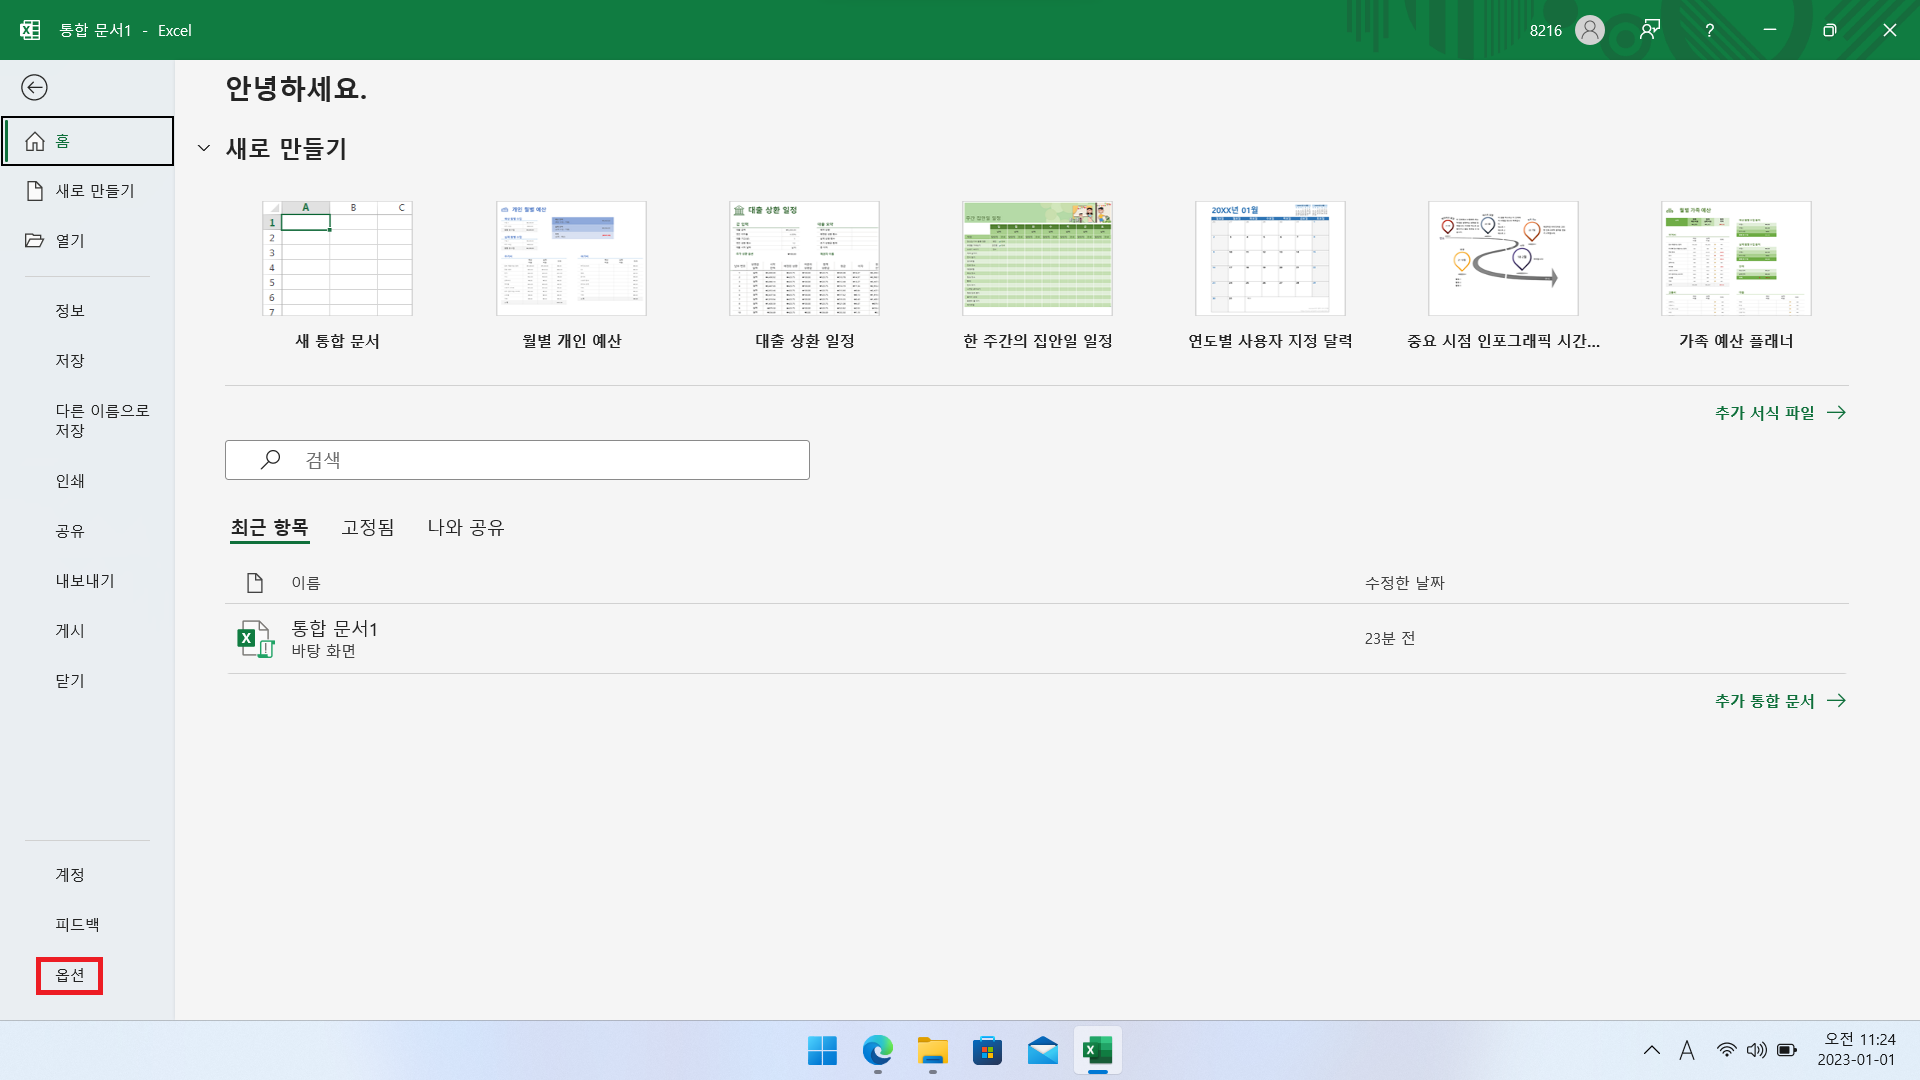Open 추가 통합 문서 link
The height and width of the screenshot is (1080, 1920).
pos(1779,701)
